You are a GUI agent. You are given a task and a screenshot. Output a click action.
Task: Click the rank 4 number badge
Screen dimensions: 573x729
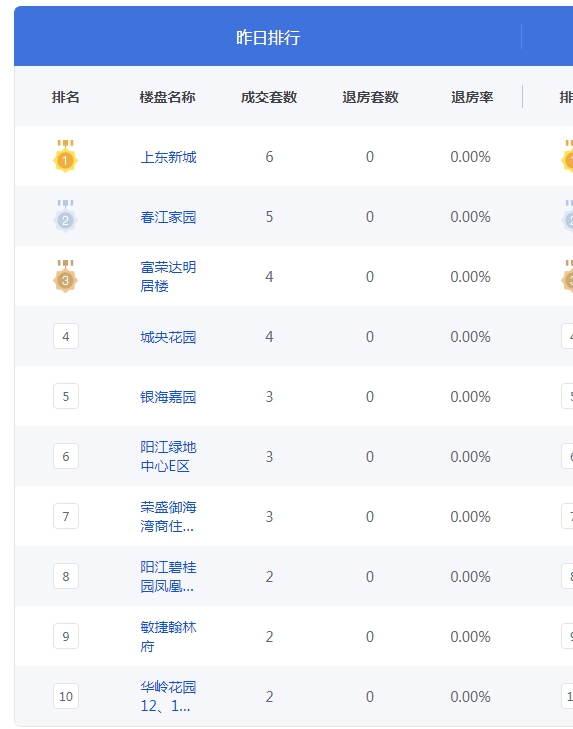(66, 336)
